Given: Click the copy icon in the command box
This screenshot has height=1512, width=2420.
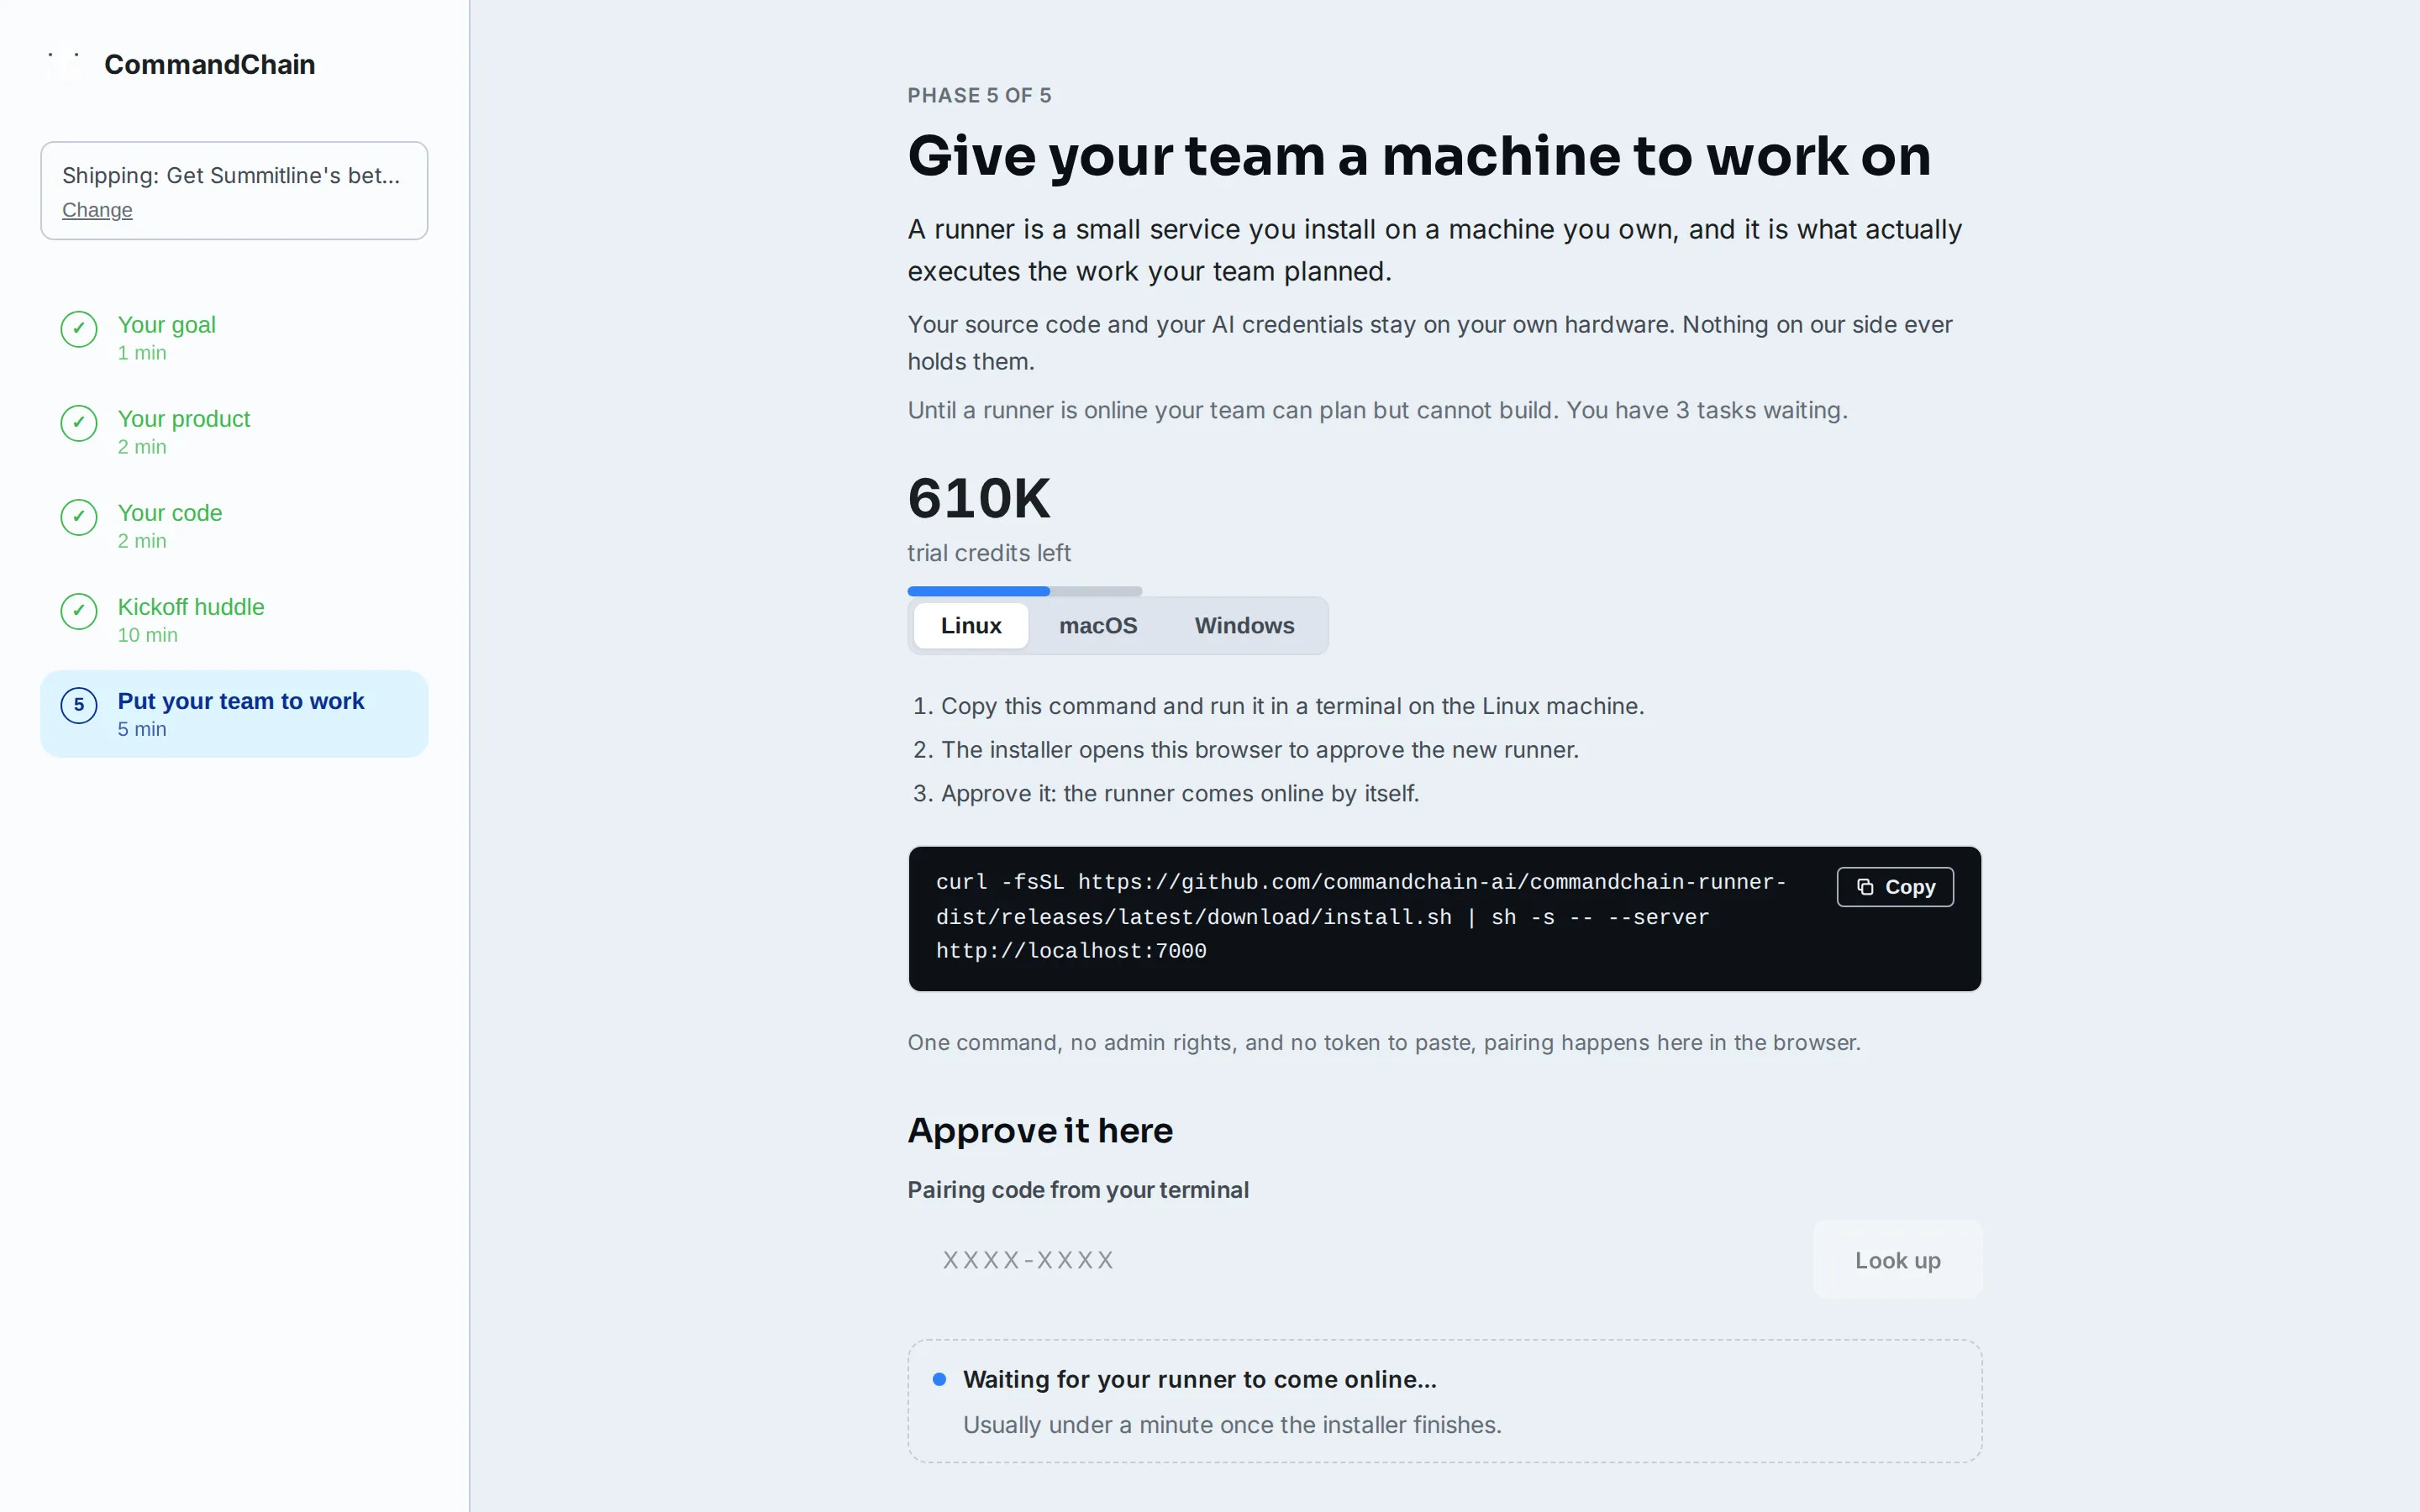Looking at the screenshot, I should coord(1865,887).
